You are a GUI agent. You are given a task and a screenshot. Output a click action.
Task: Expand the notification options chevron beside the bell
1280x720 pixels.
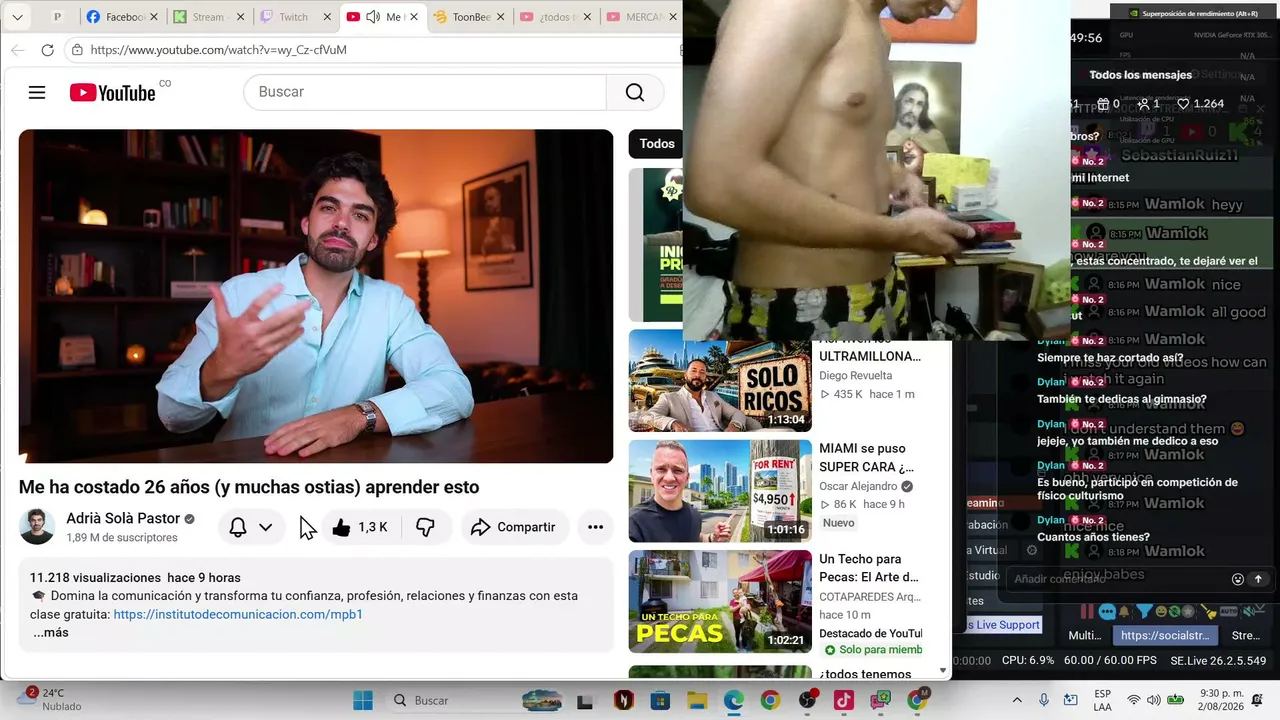pos(265,527)
